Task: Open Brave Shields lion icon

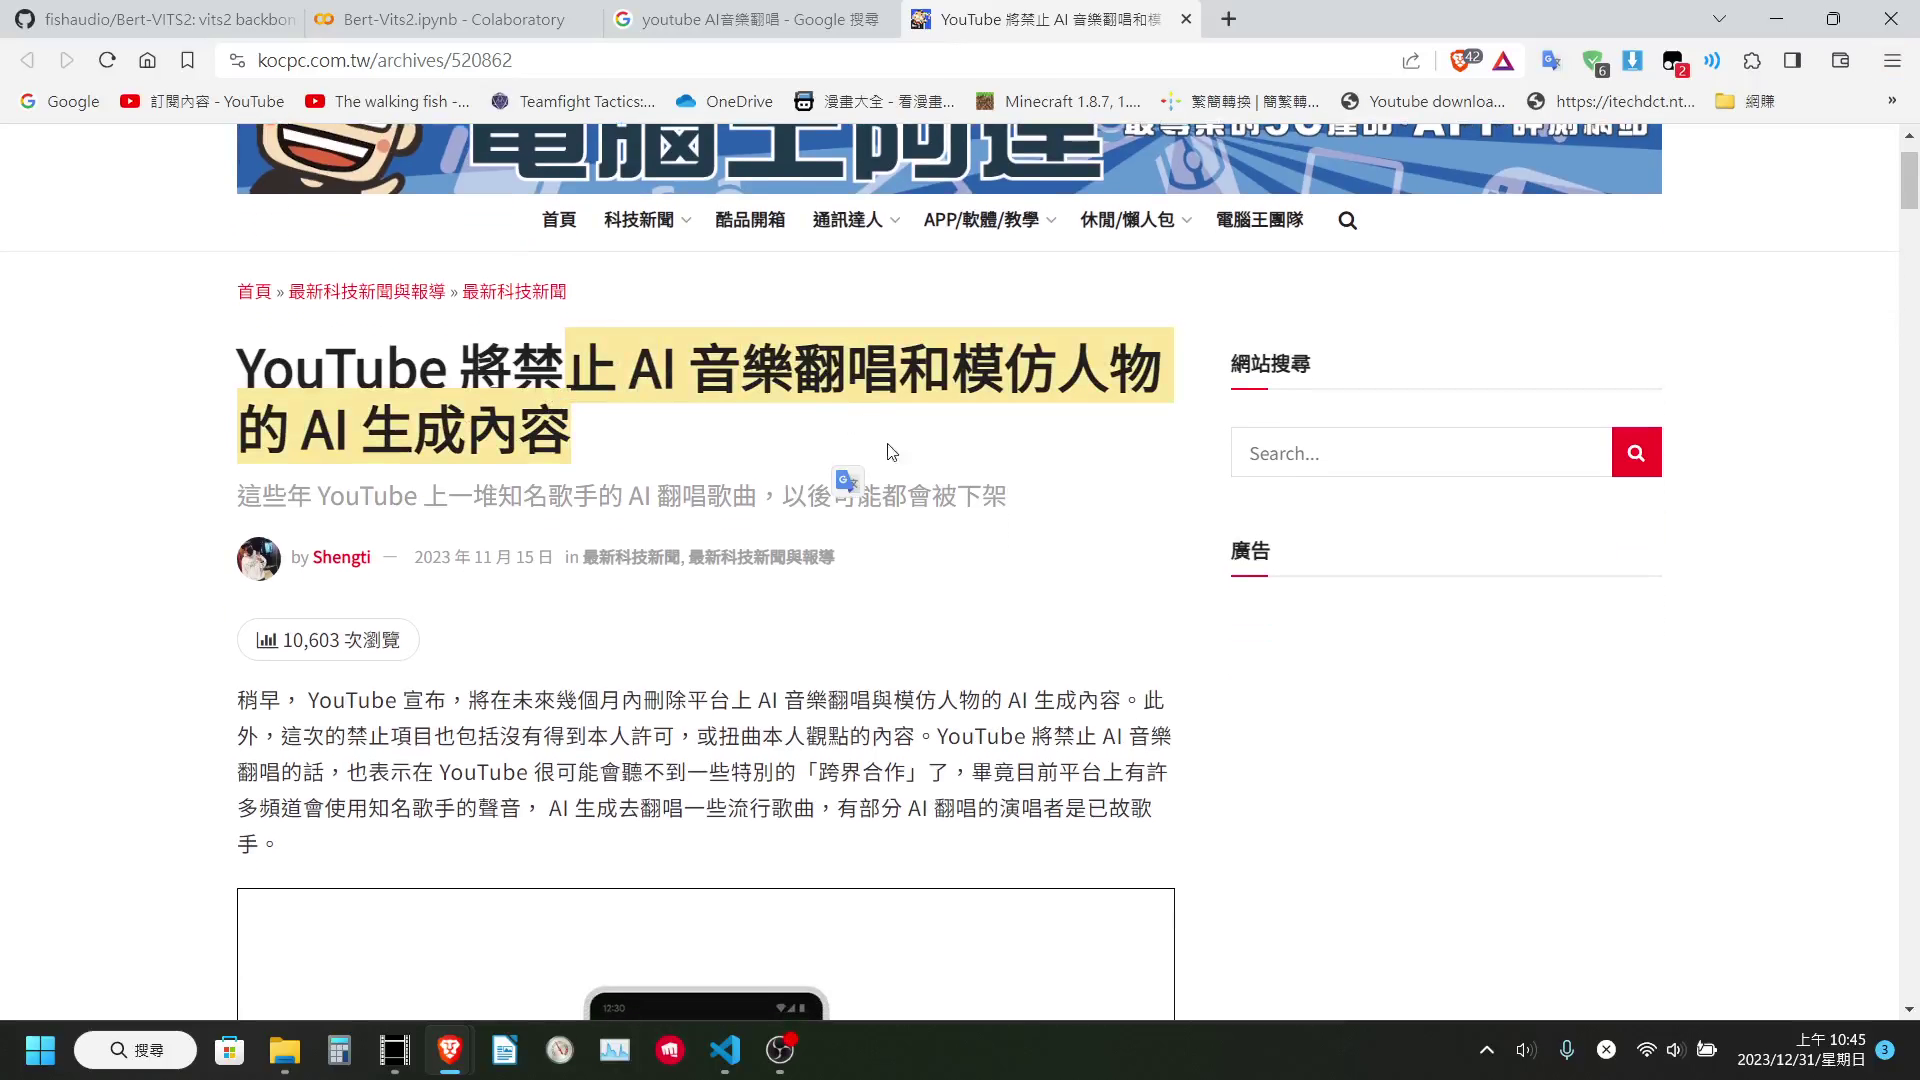Action: click(x=1463, y=61)
